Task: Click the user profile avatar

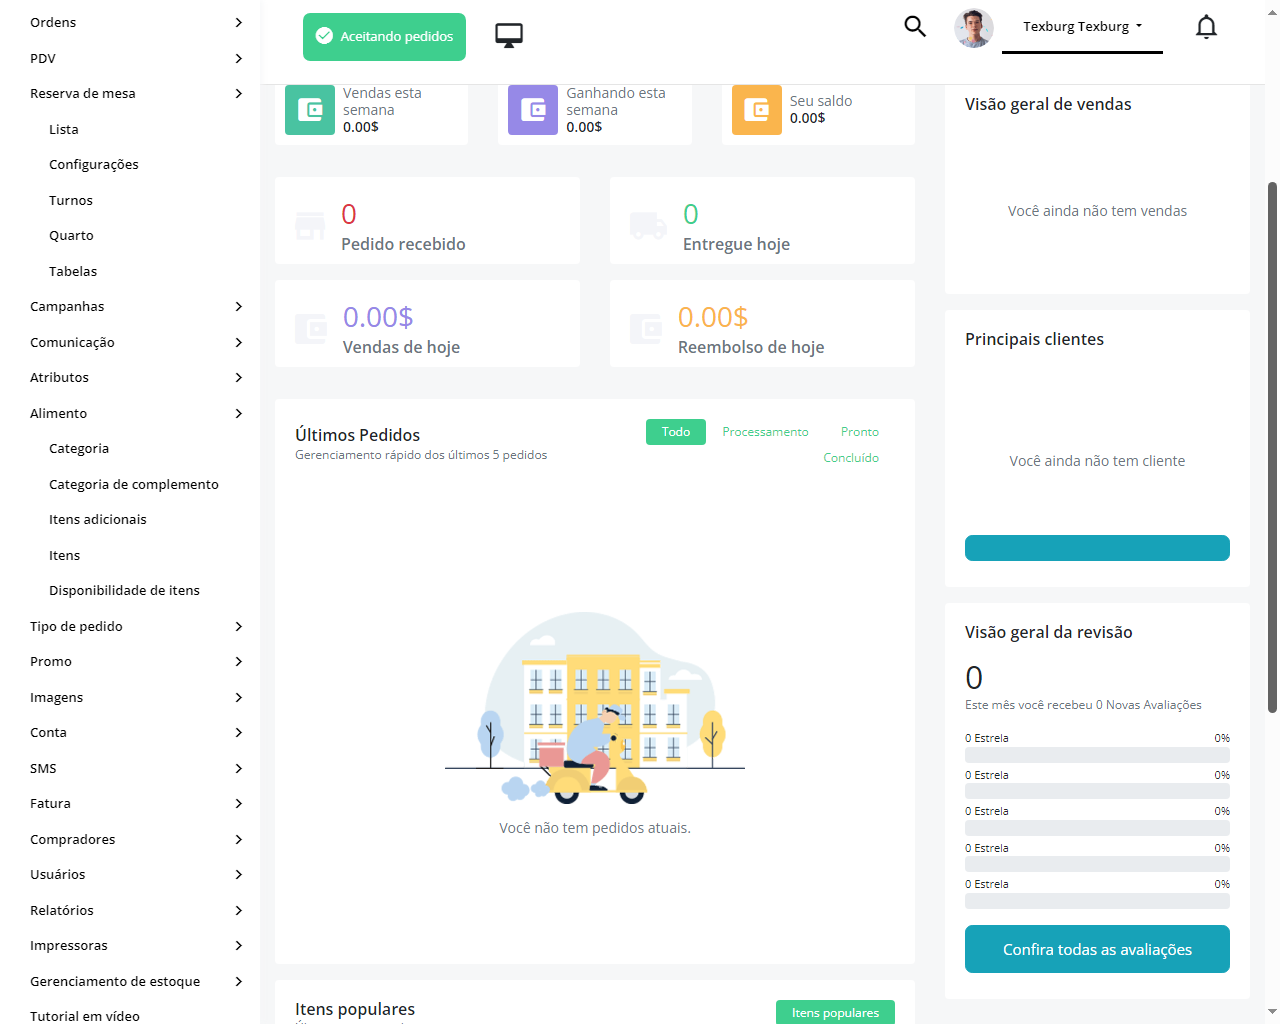Action: [973, 28]
